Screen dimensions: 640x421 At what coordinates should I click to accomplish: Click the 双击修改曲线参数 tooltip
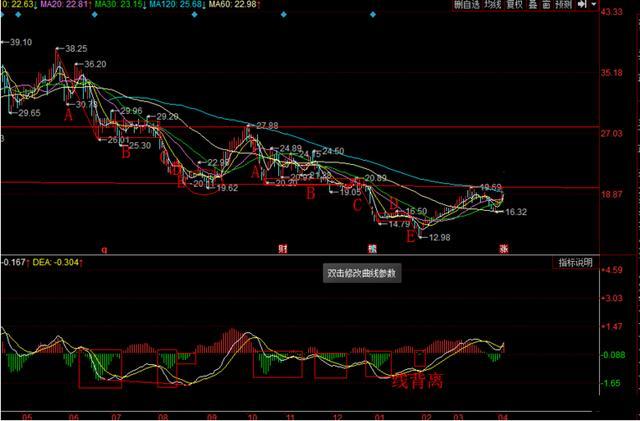tap(362, 273)
